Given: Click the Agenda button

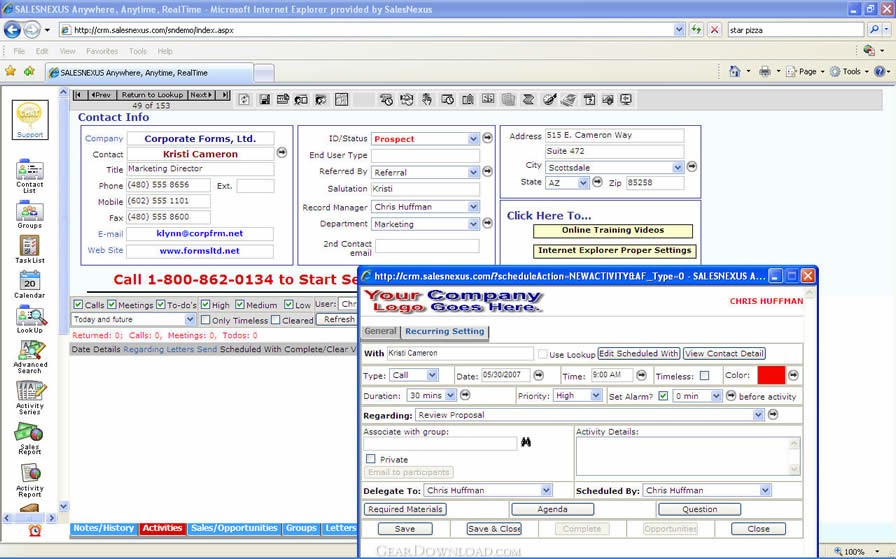Looking at the screenshot, I should tap(552, 509).
